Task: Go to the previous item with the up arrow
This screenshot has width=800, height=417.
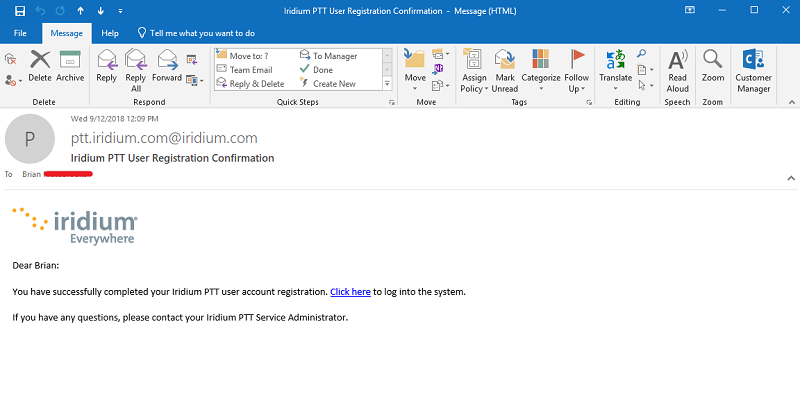Action: pos(80,11)
